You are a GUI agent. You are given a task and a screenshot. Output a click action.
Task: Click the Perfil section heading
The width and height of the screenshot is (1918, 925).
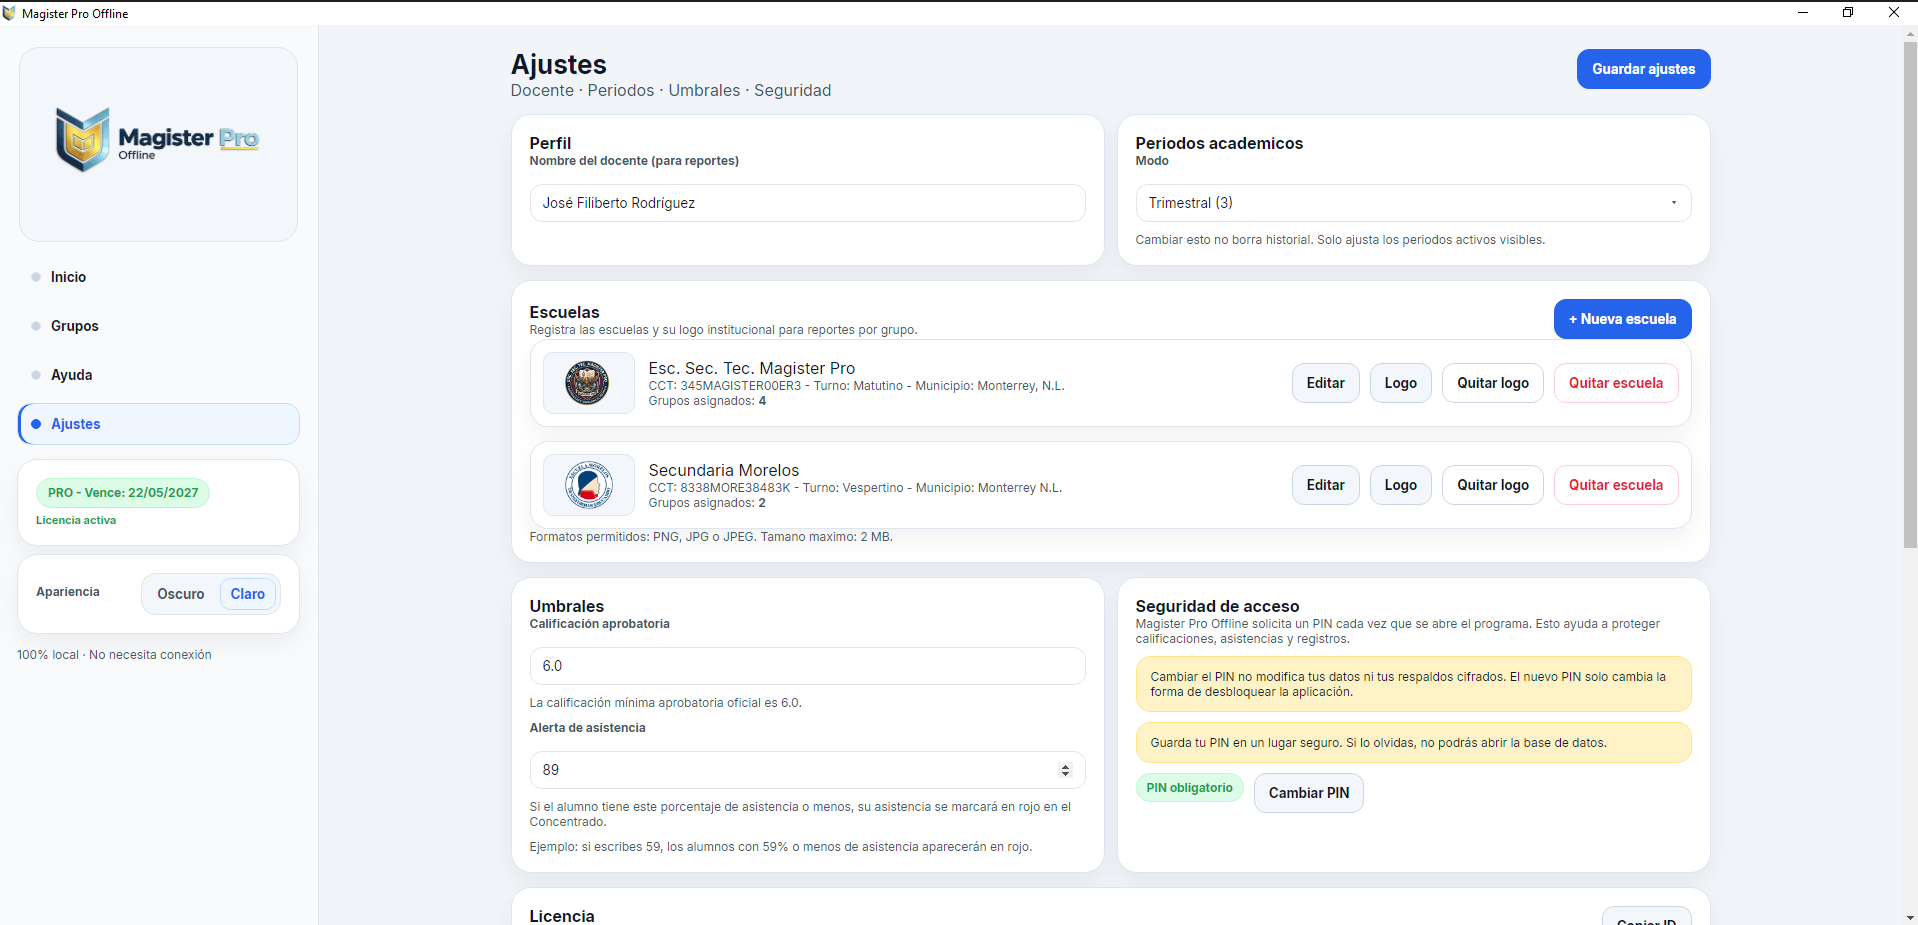(550, 143)
